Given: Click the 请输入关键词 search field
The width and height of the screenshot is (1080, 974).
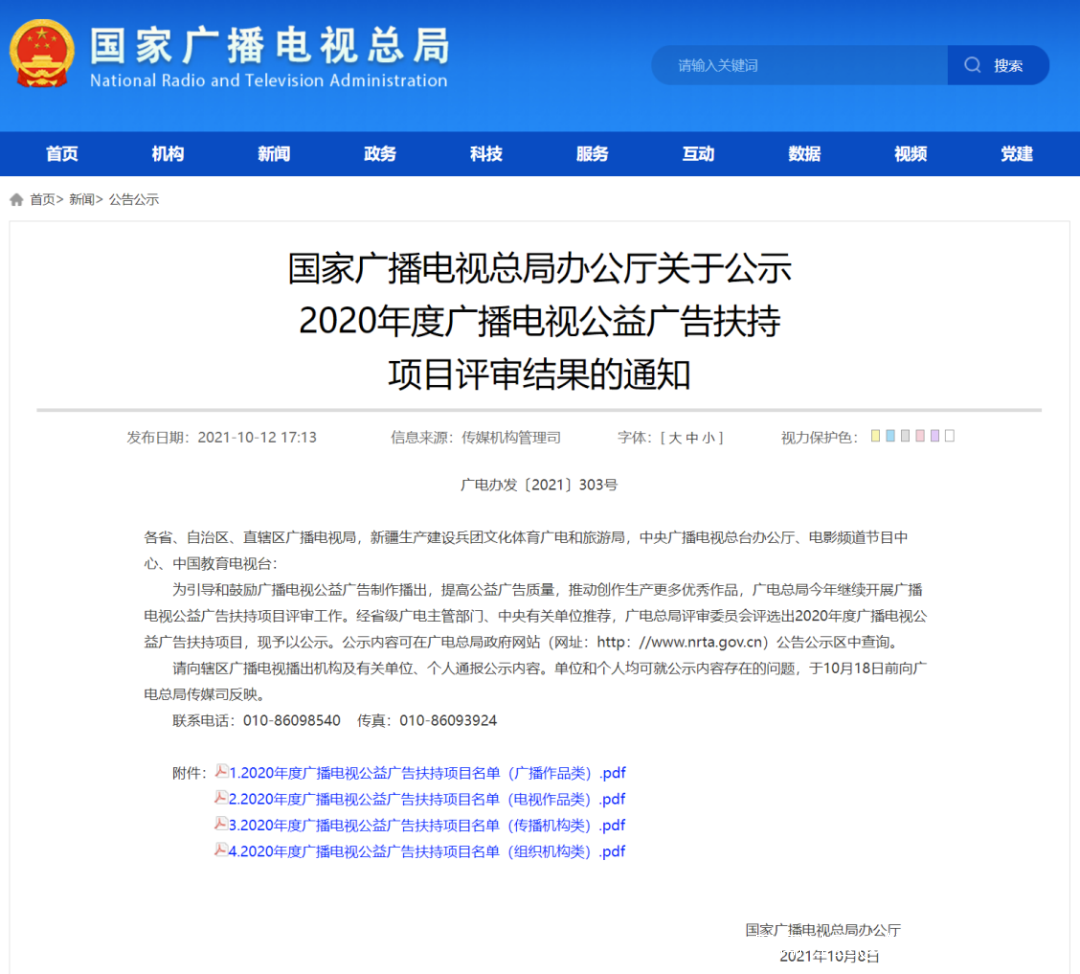Looking at the screenshot, I should pos(800,65).
